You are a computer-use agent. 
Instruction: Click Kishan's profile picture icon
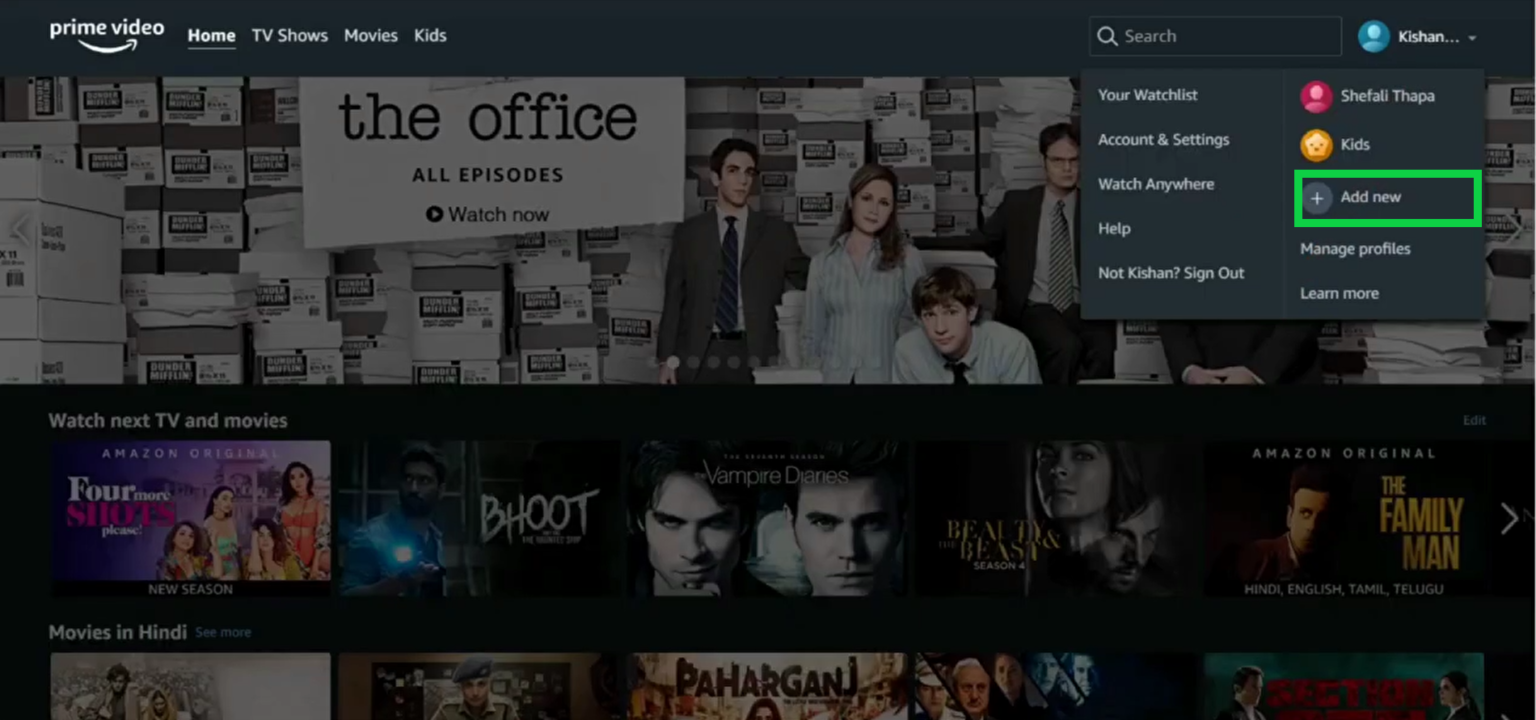[x=1372, y=35]
